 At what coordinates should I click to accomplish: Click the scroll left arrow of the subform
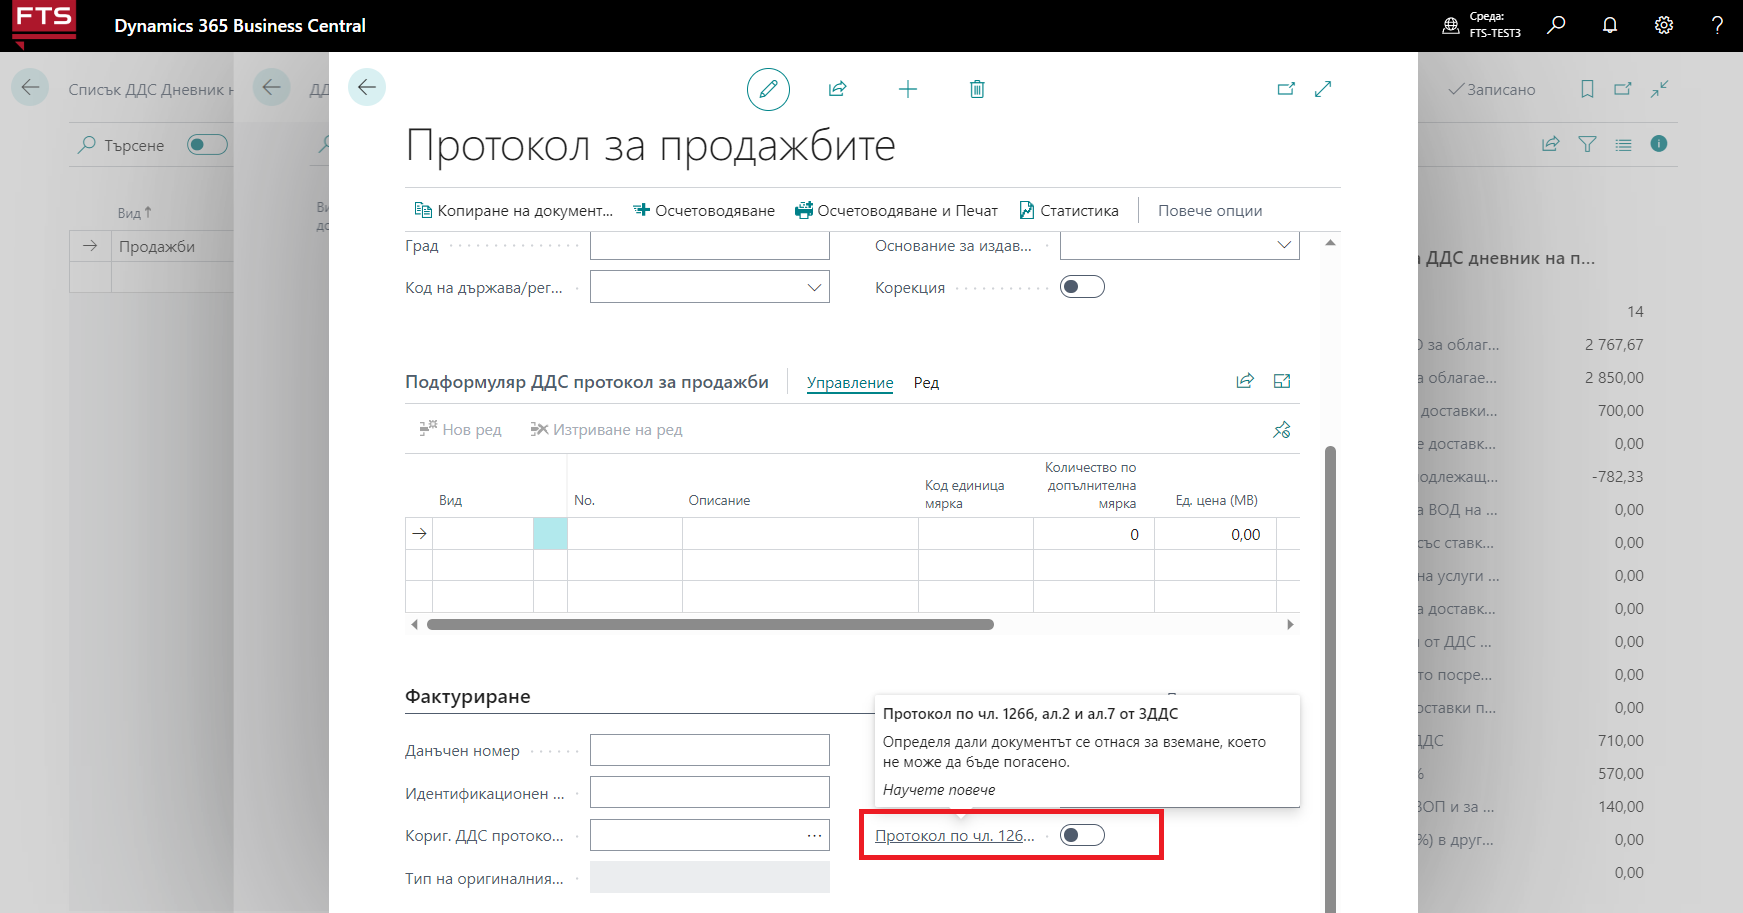(415, 624)
